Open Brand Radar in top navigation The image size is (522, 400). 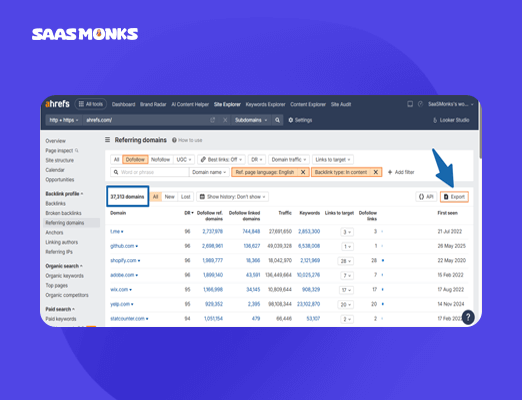[x=153, y=104]
